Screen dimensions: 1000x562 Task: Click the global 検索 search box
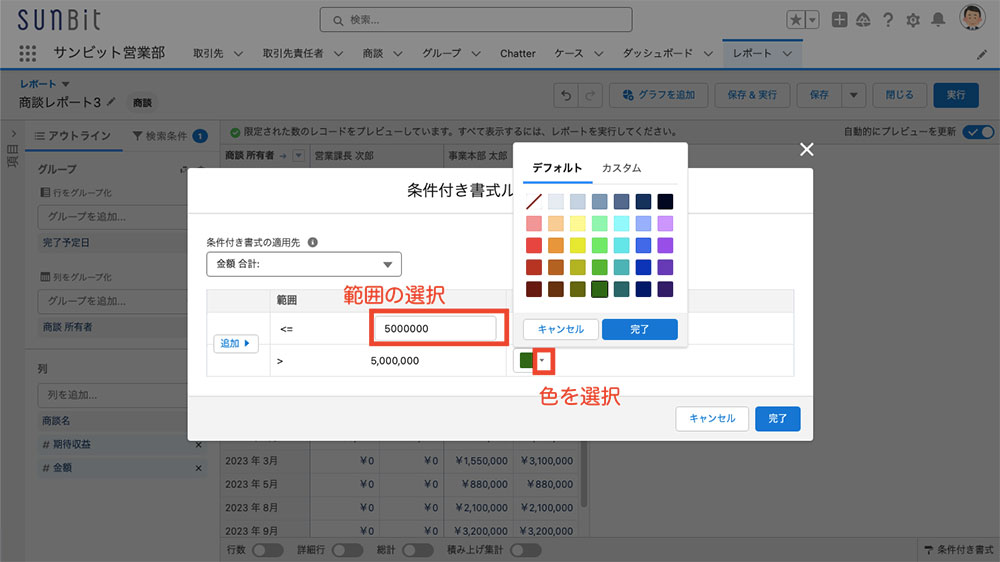pyautogui.click(x=476, y=20)
